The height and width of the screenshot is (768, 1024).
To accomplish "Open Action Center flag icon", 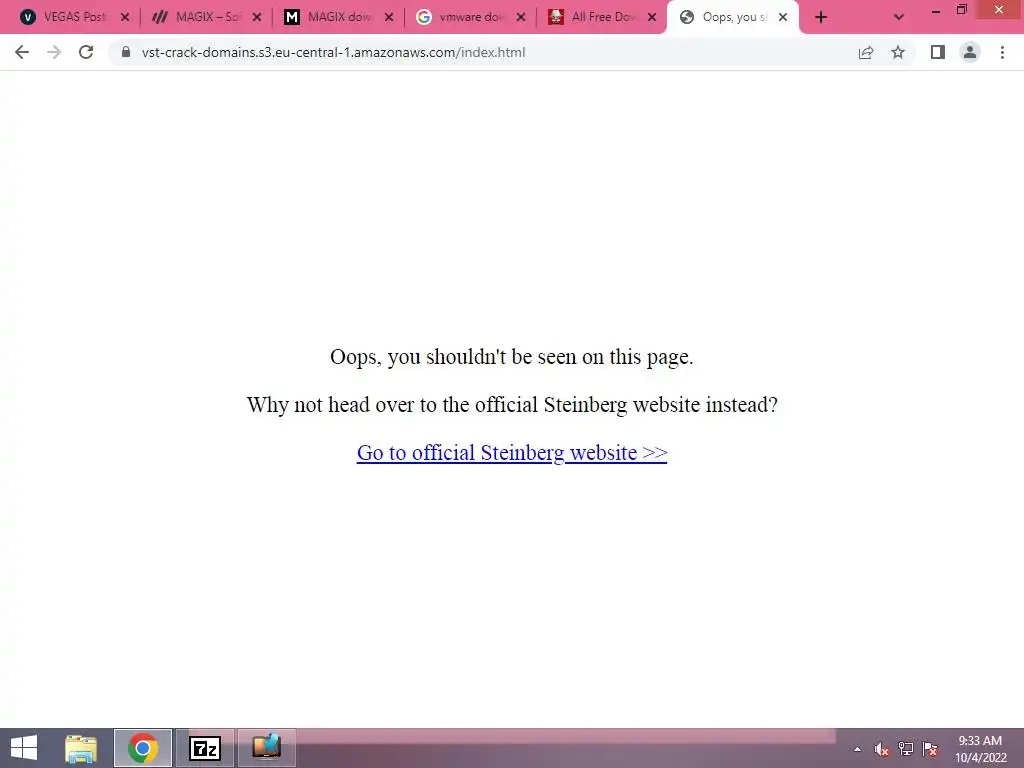I will click(930, 749).
